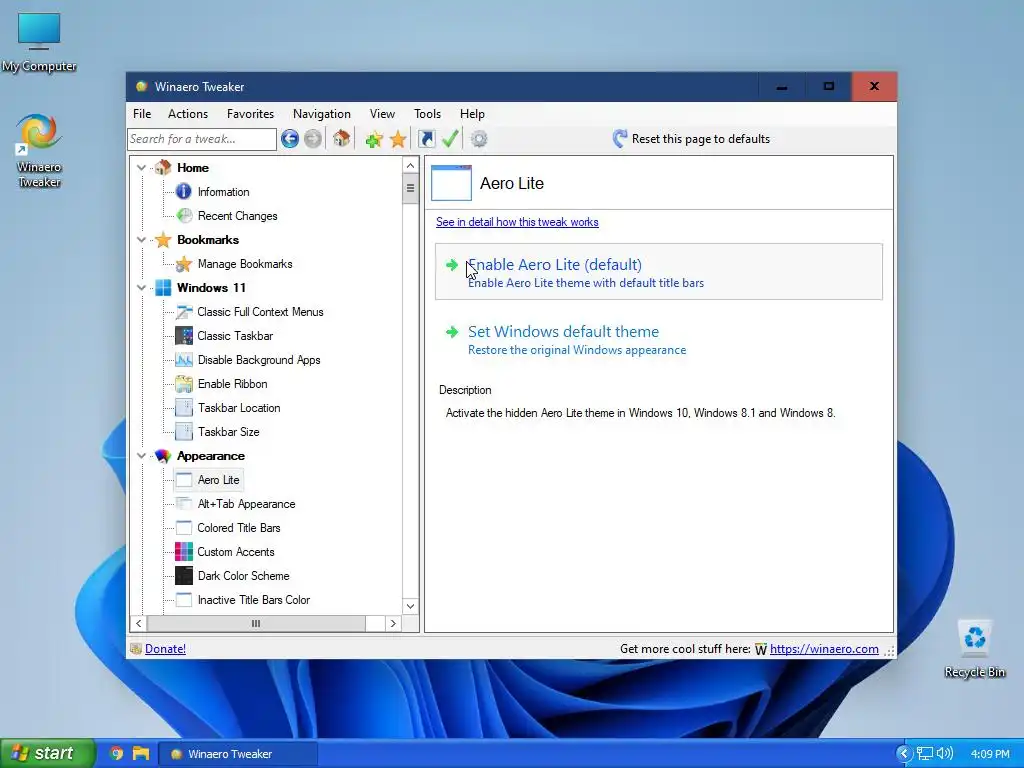Select Enable Ribbon tweak
The image size is (1024, 768).
(x=232, y=384)
